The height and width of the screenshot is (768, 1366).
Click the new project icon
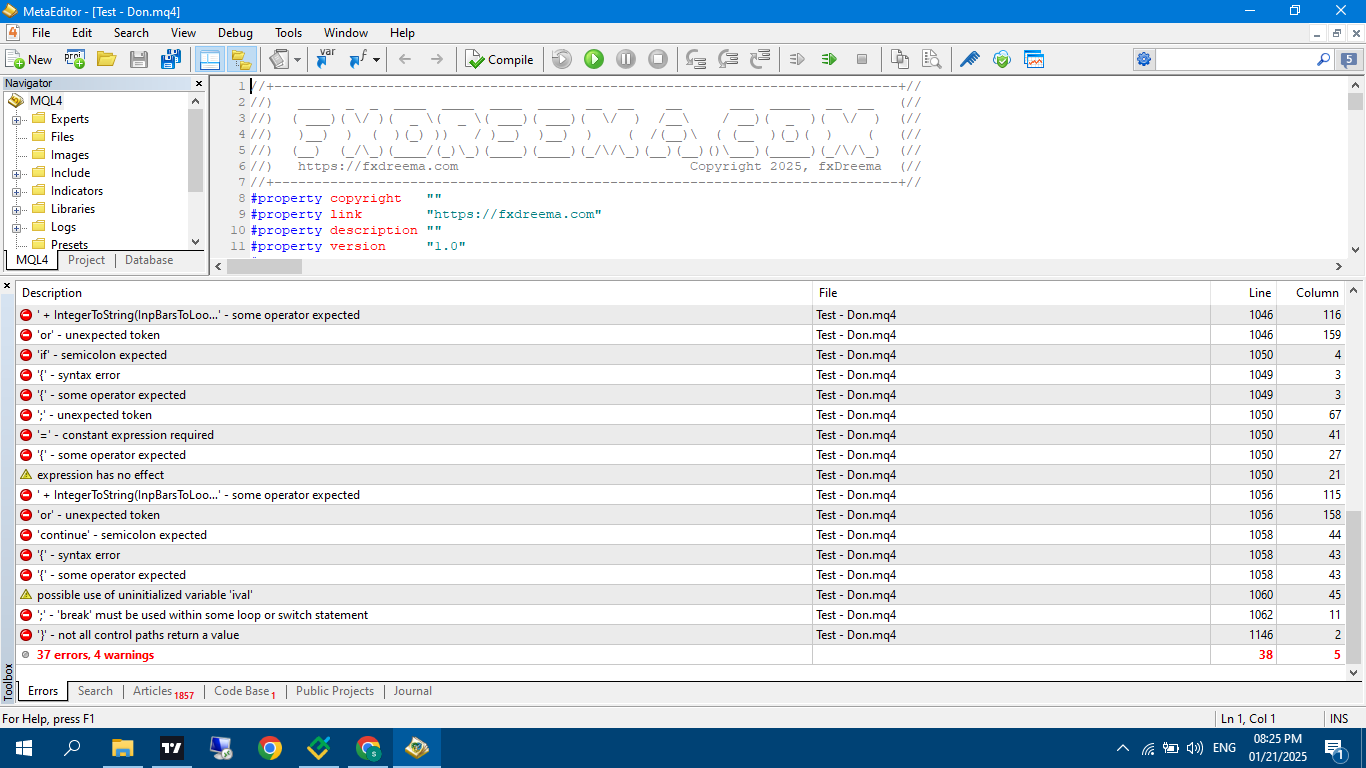(x=75, y=60)
